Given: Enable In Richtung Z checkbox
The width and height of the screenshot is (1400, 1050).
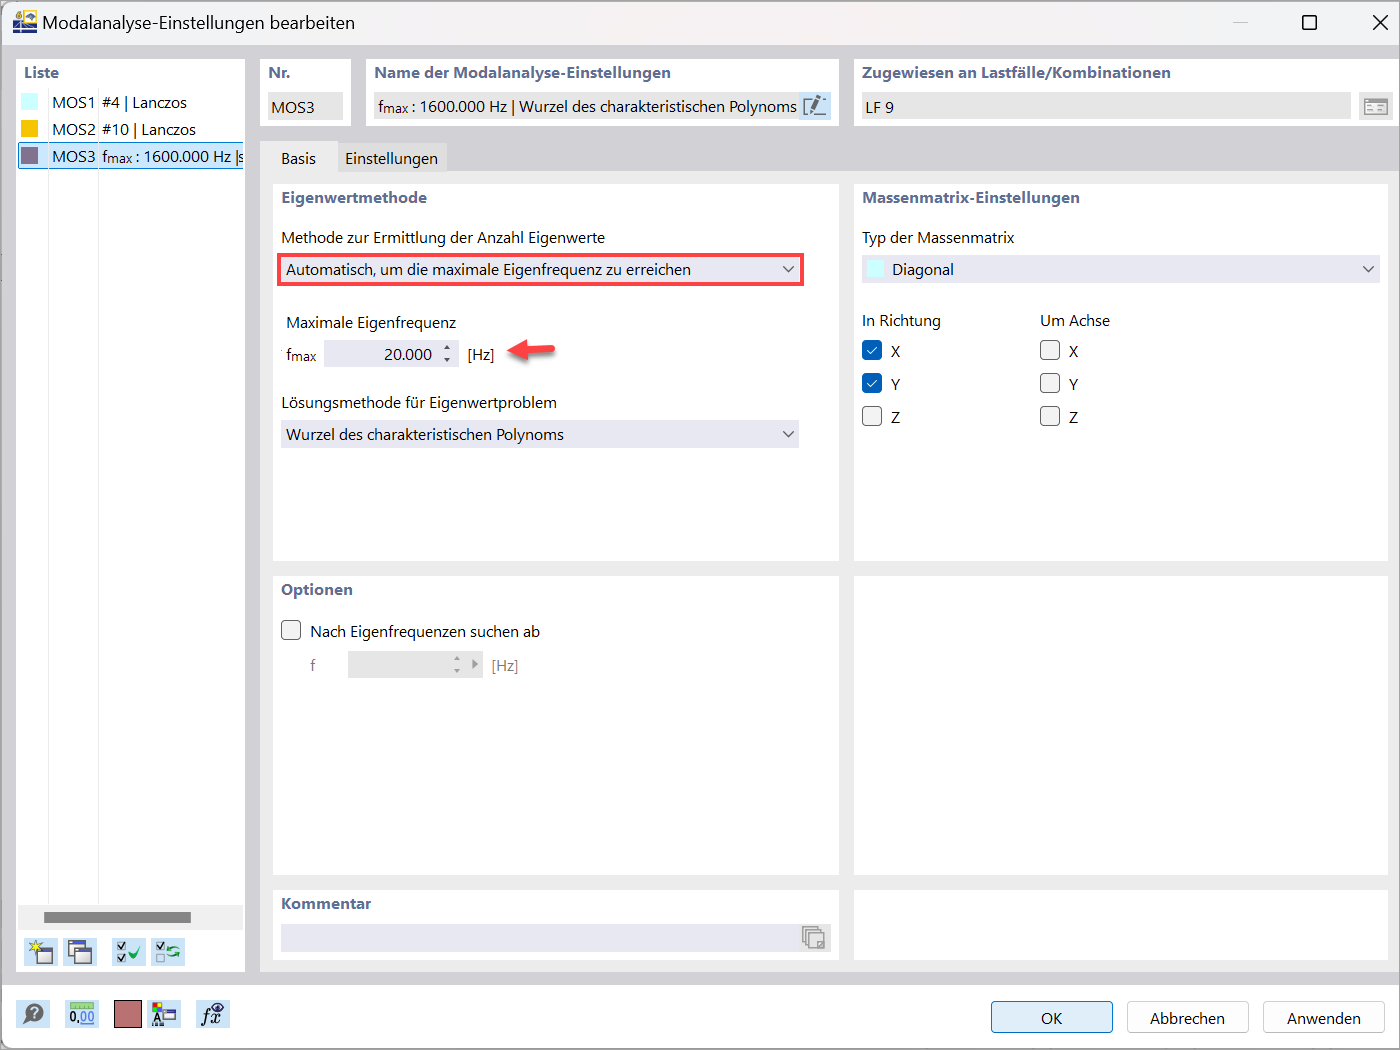Looking at the screenshot, I should 872,417.
